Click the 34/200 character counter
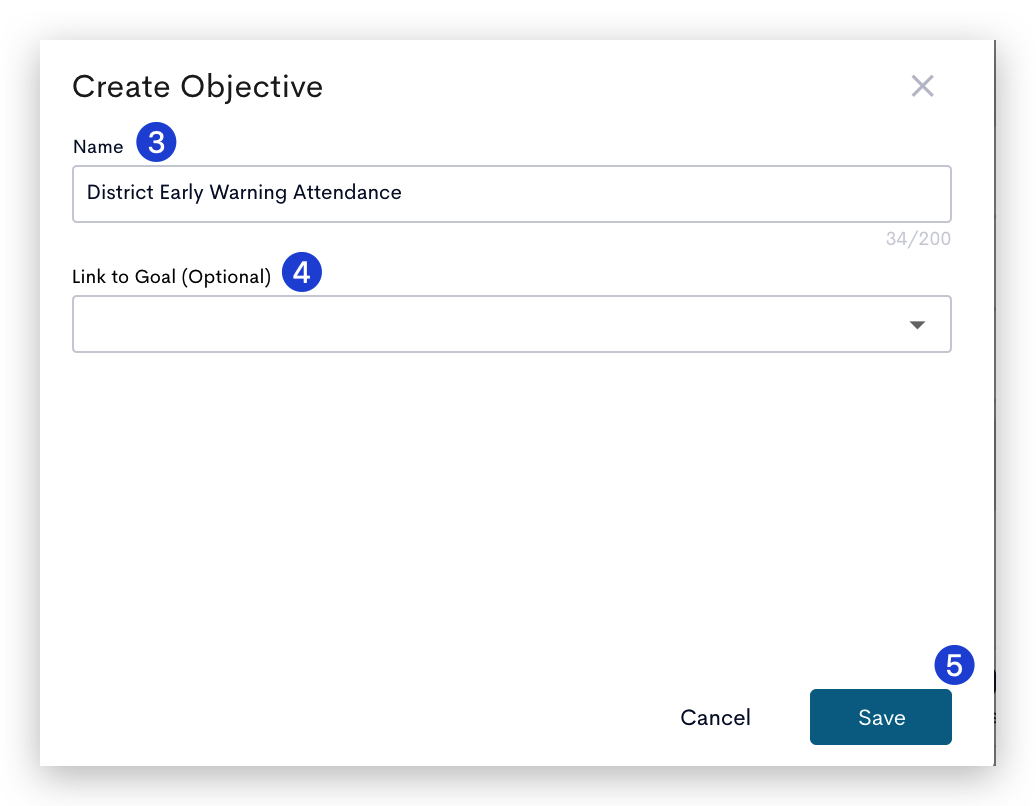This screenshot has width=1036, height=806. [918, 238]
